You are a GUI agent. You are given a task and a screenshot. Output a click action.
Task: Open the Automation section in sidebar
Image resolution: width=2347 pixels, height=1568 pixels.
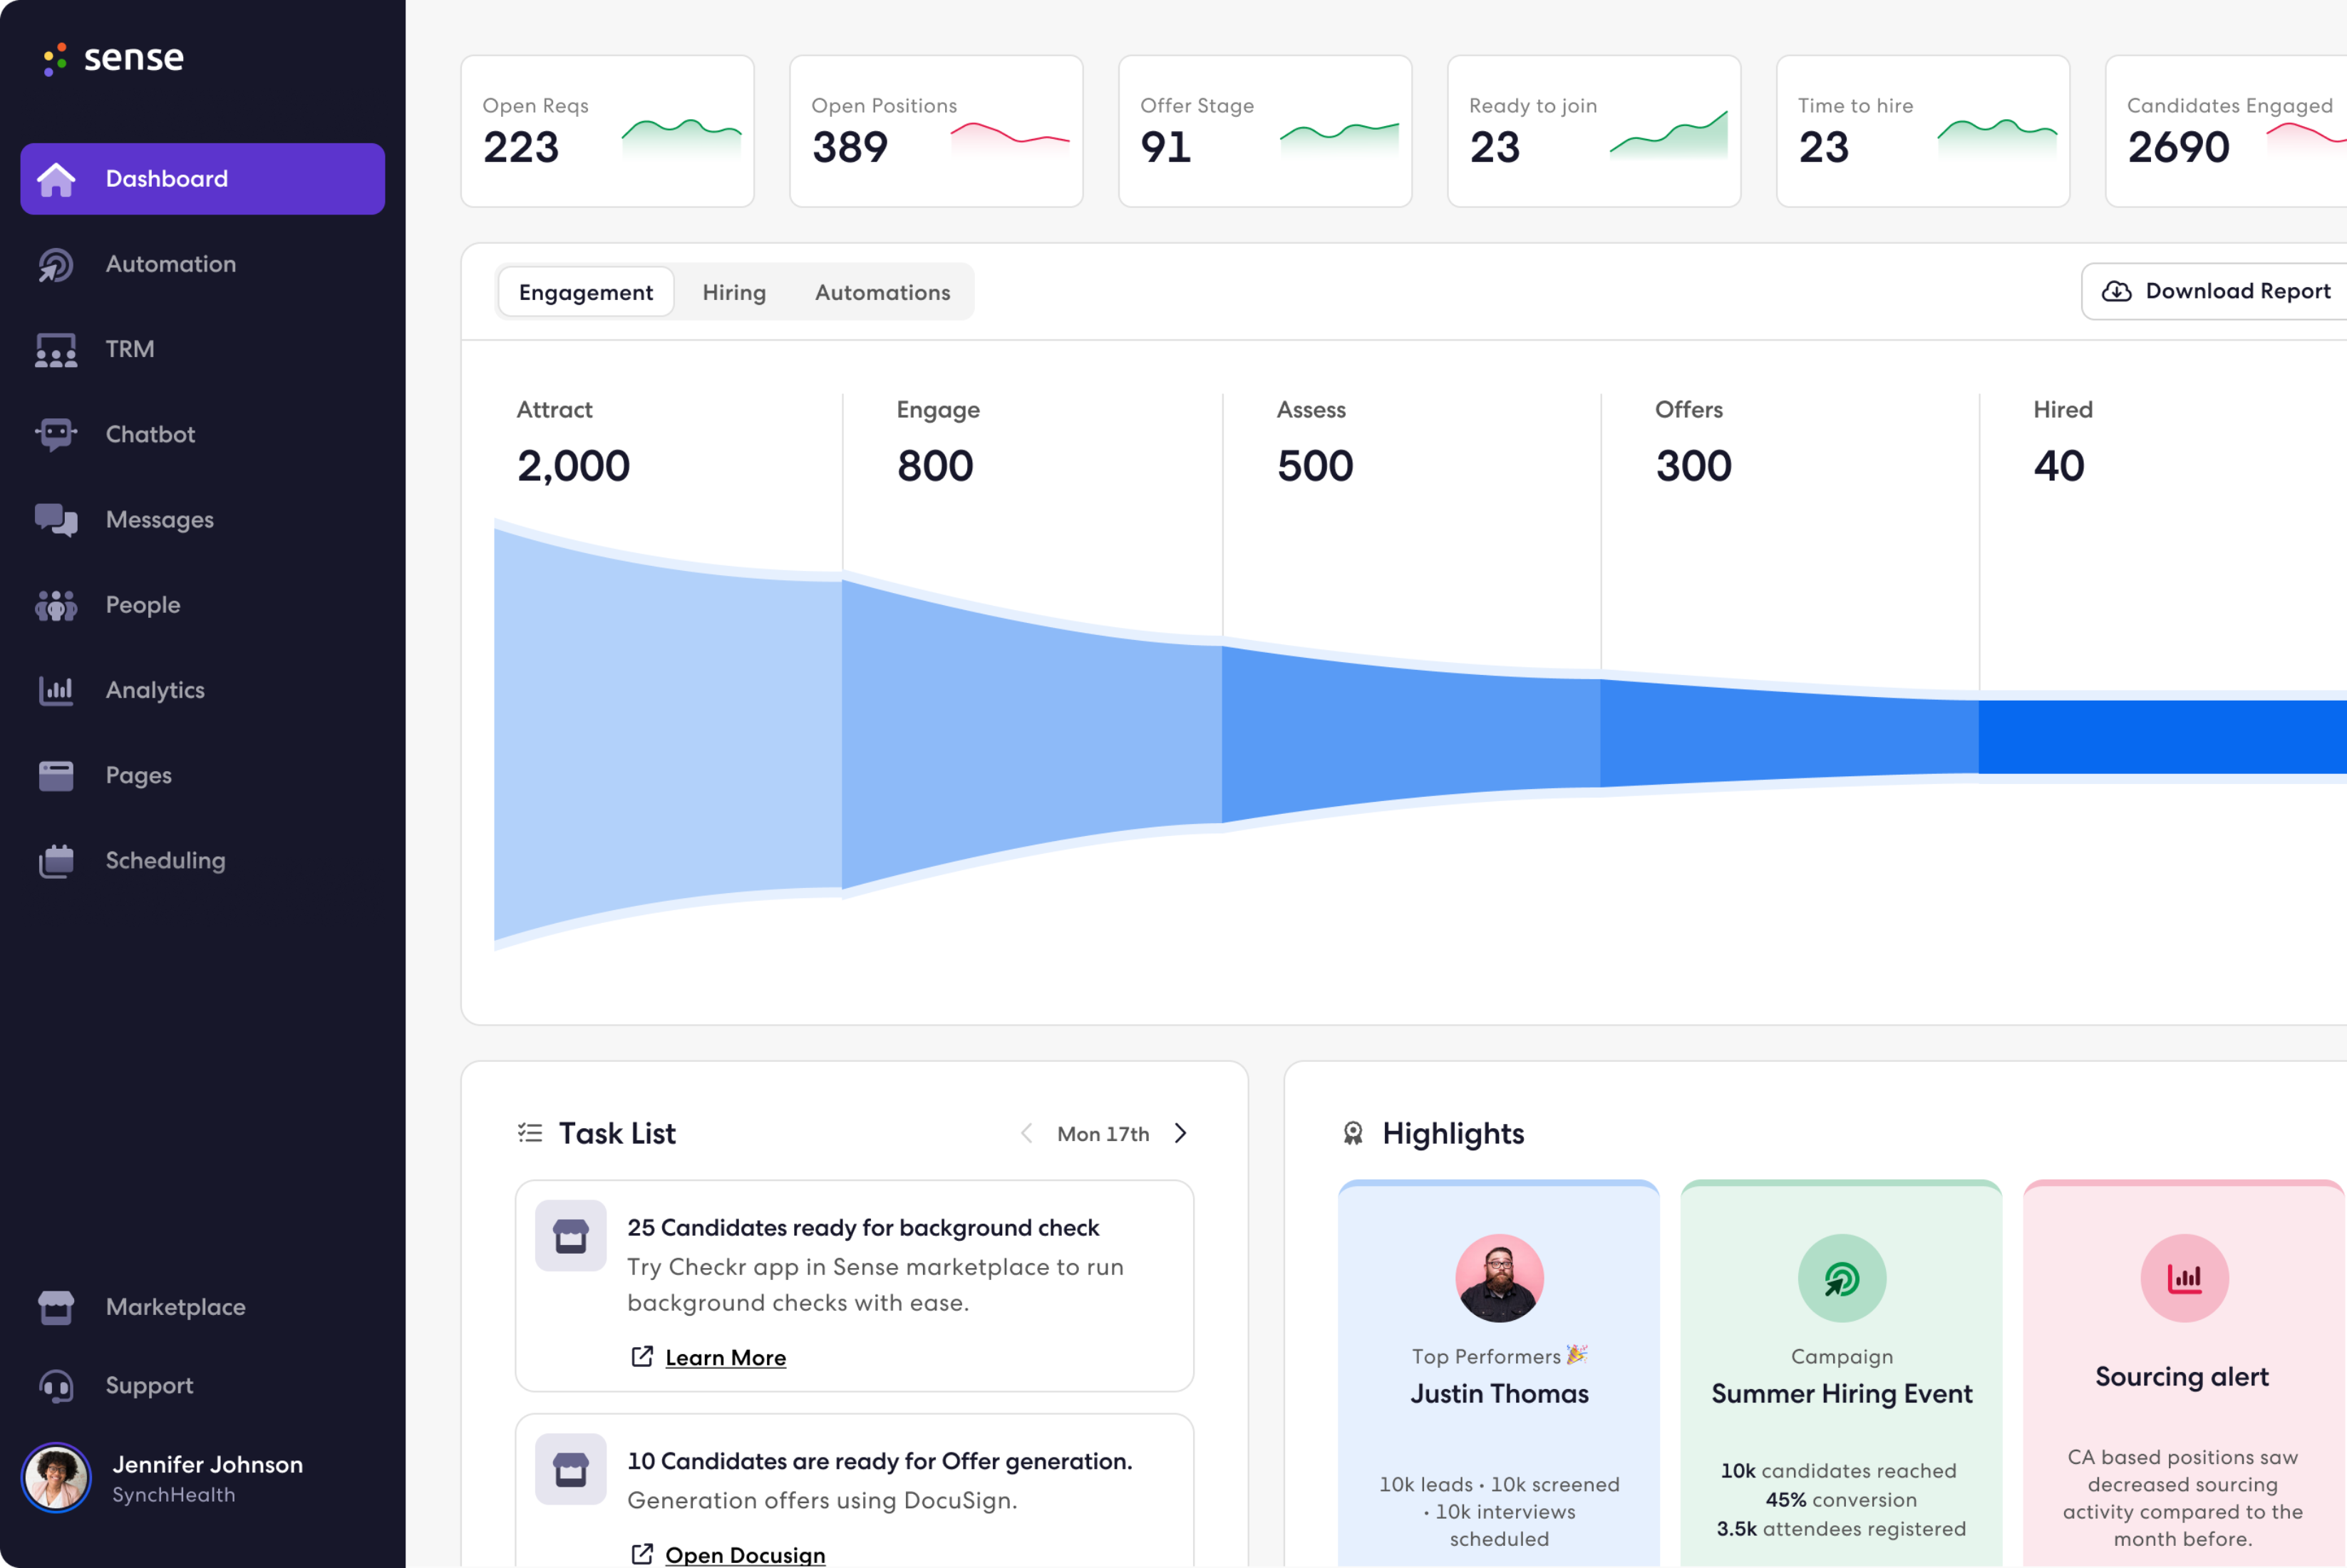point(170,264)
